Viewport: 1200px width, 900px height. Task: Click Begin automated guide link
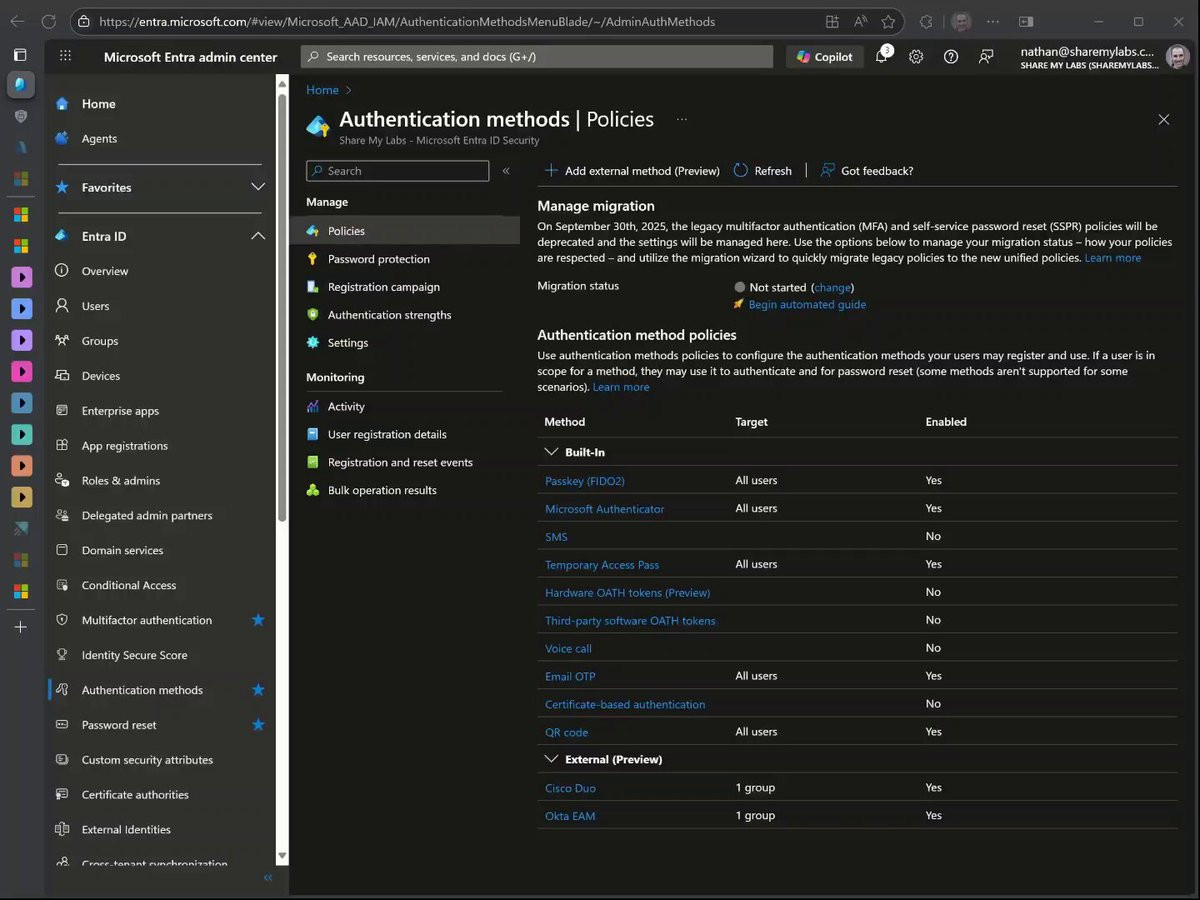pos(807,305)
